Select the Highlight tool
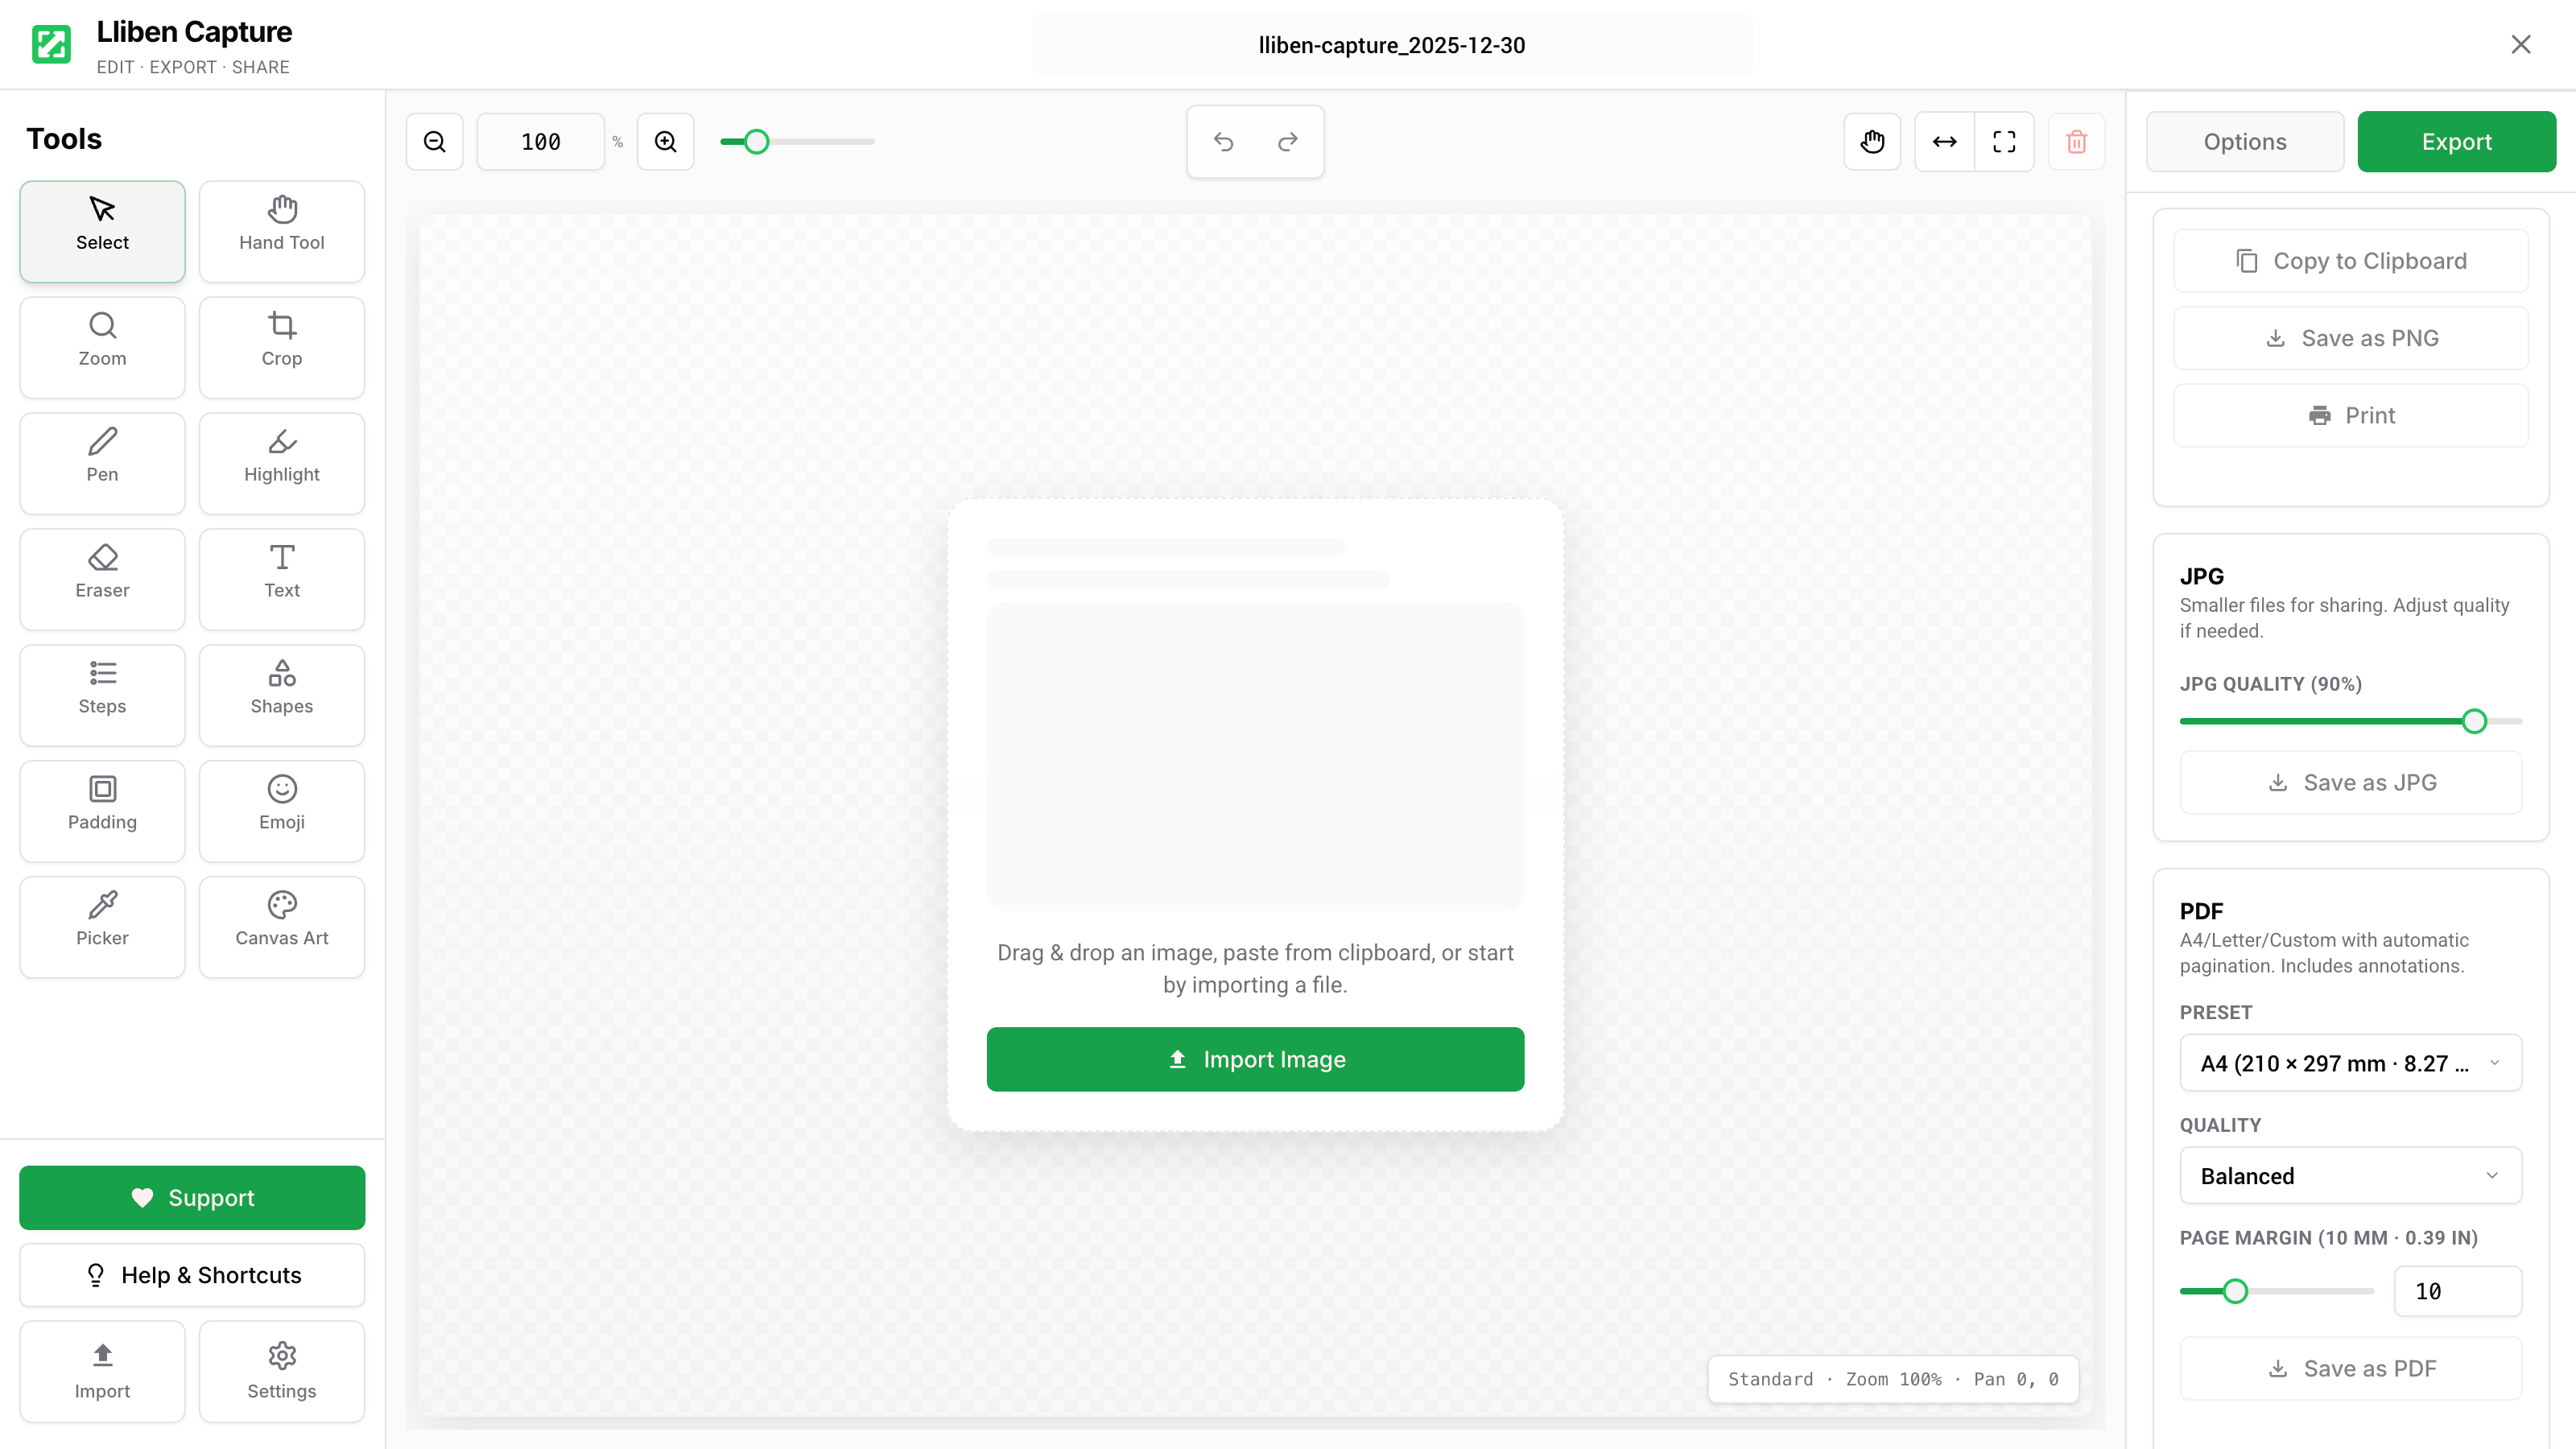The image size is (2576, 1449). point(281,457)
